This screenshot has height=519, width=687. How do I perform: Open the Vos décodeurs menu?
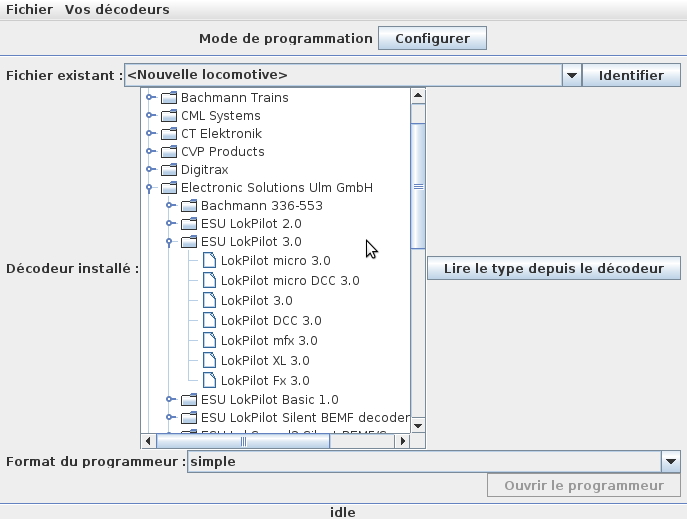(117, 10)
